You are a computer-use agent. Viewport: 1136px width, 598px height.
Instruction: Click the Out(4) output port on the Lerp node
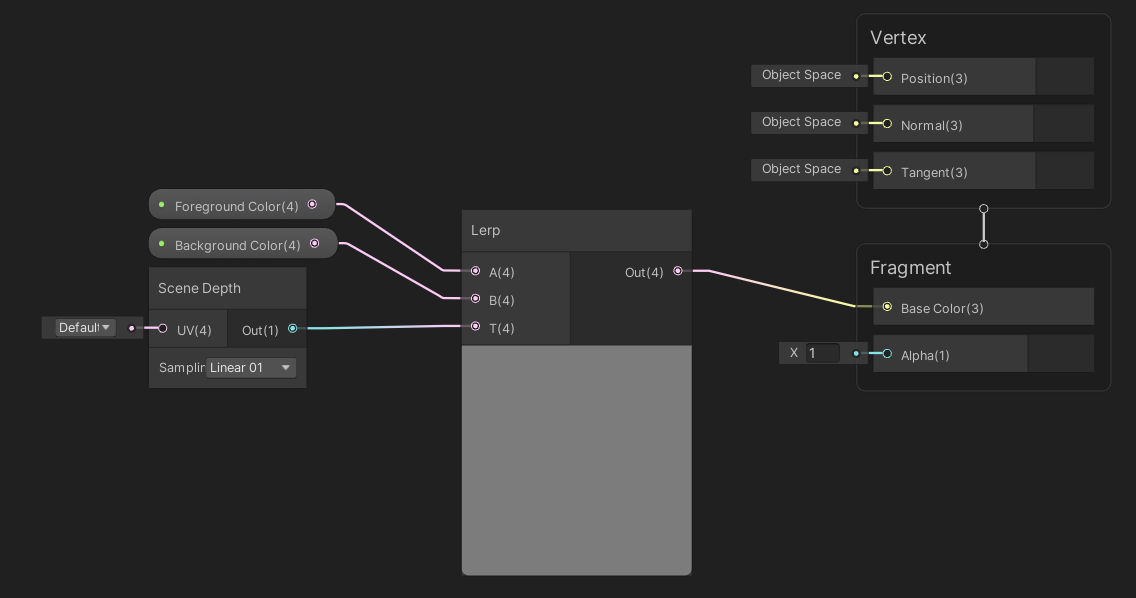(x=678, y=270)
